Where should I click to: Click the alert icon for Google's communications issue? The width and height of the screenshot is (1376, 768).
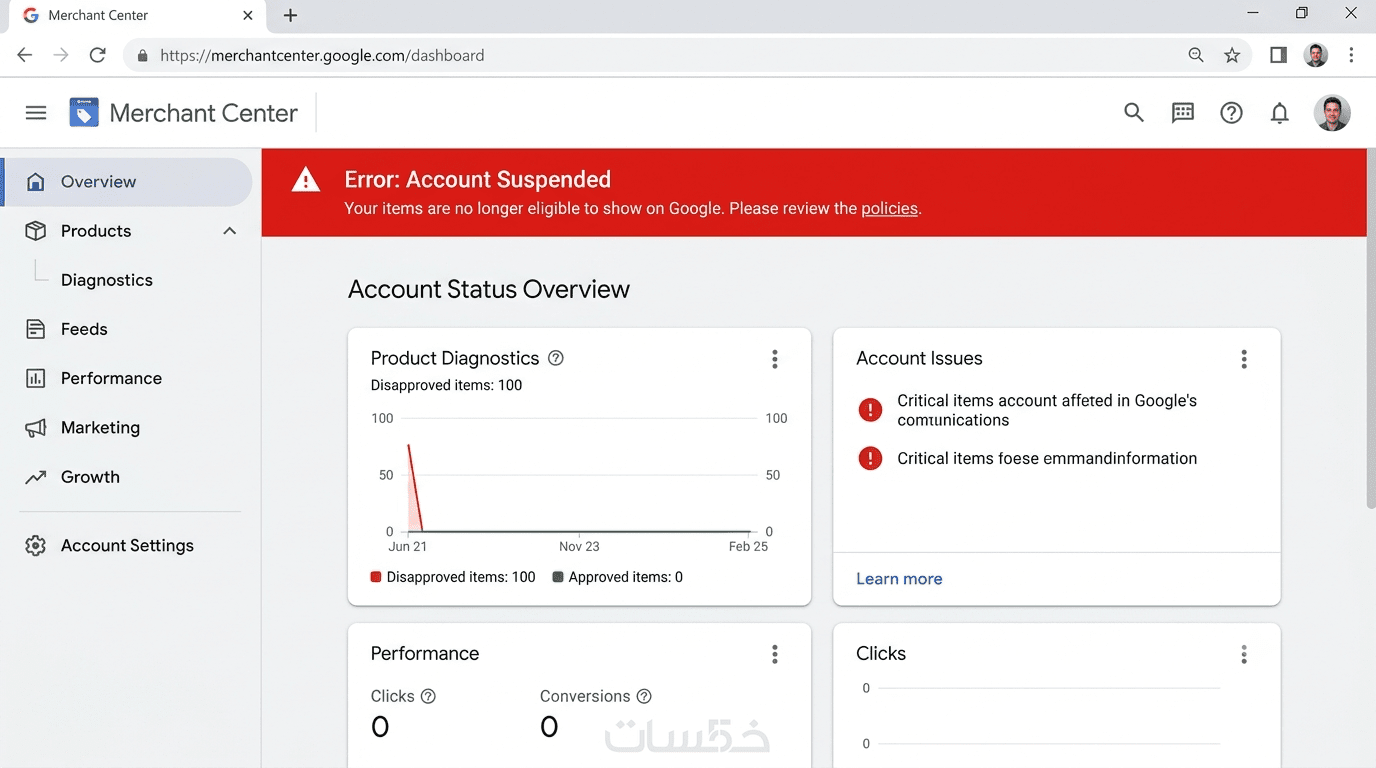pyautogui.click(x=871, y=409)
